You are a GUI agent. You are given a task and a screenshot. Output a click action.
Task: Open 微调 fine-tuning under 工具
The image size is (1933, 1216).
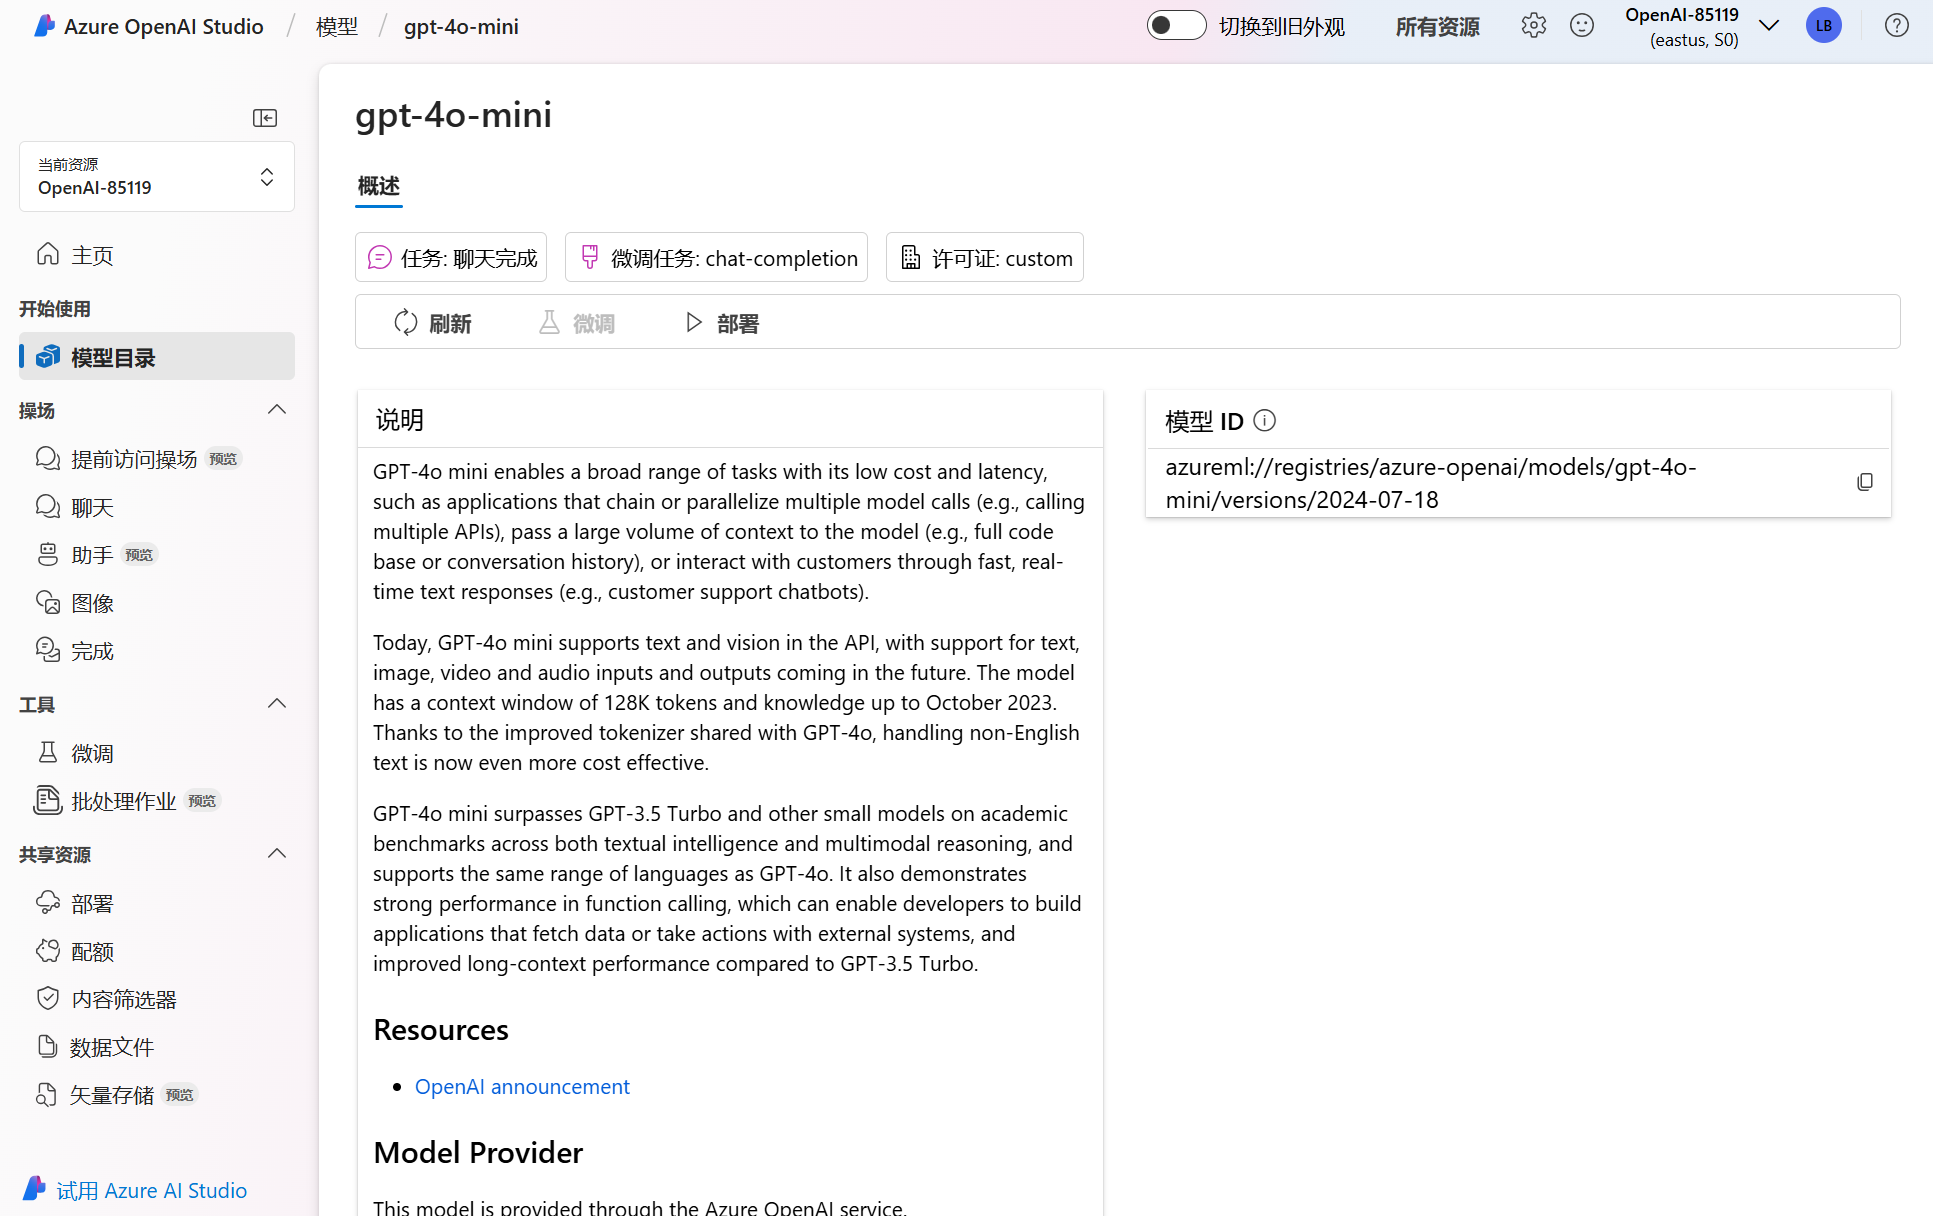[x=157, y=753]
